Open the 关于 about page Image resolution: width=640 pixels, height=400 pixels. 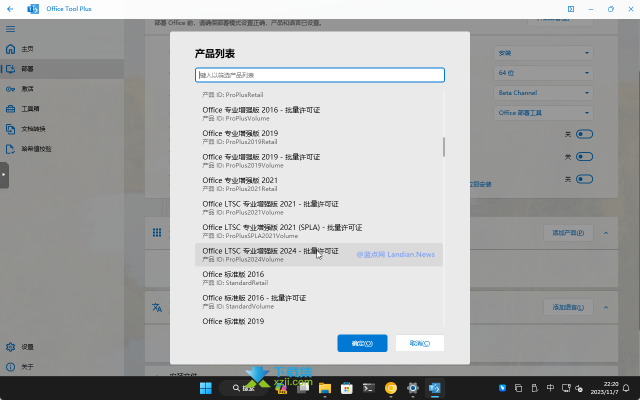(62, 367)
